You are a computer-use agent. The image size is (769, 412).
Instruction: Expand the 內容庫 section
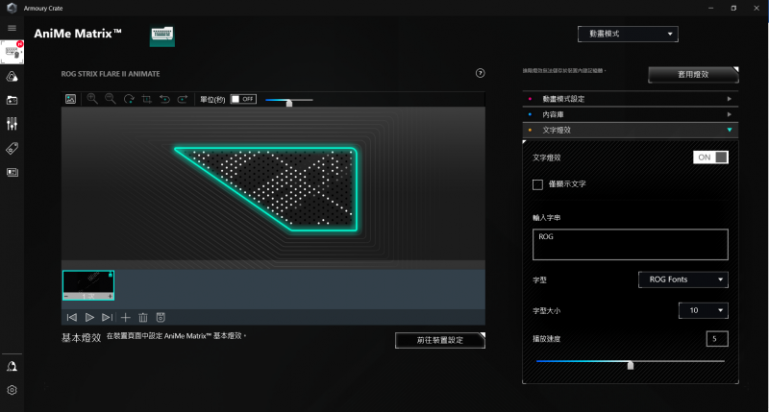tap(630, 115)
